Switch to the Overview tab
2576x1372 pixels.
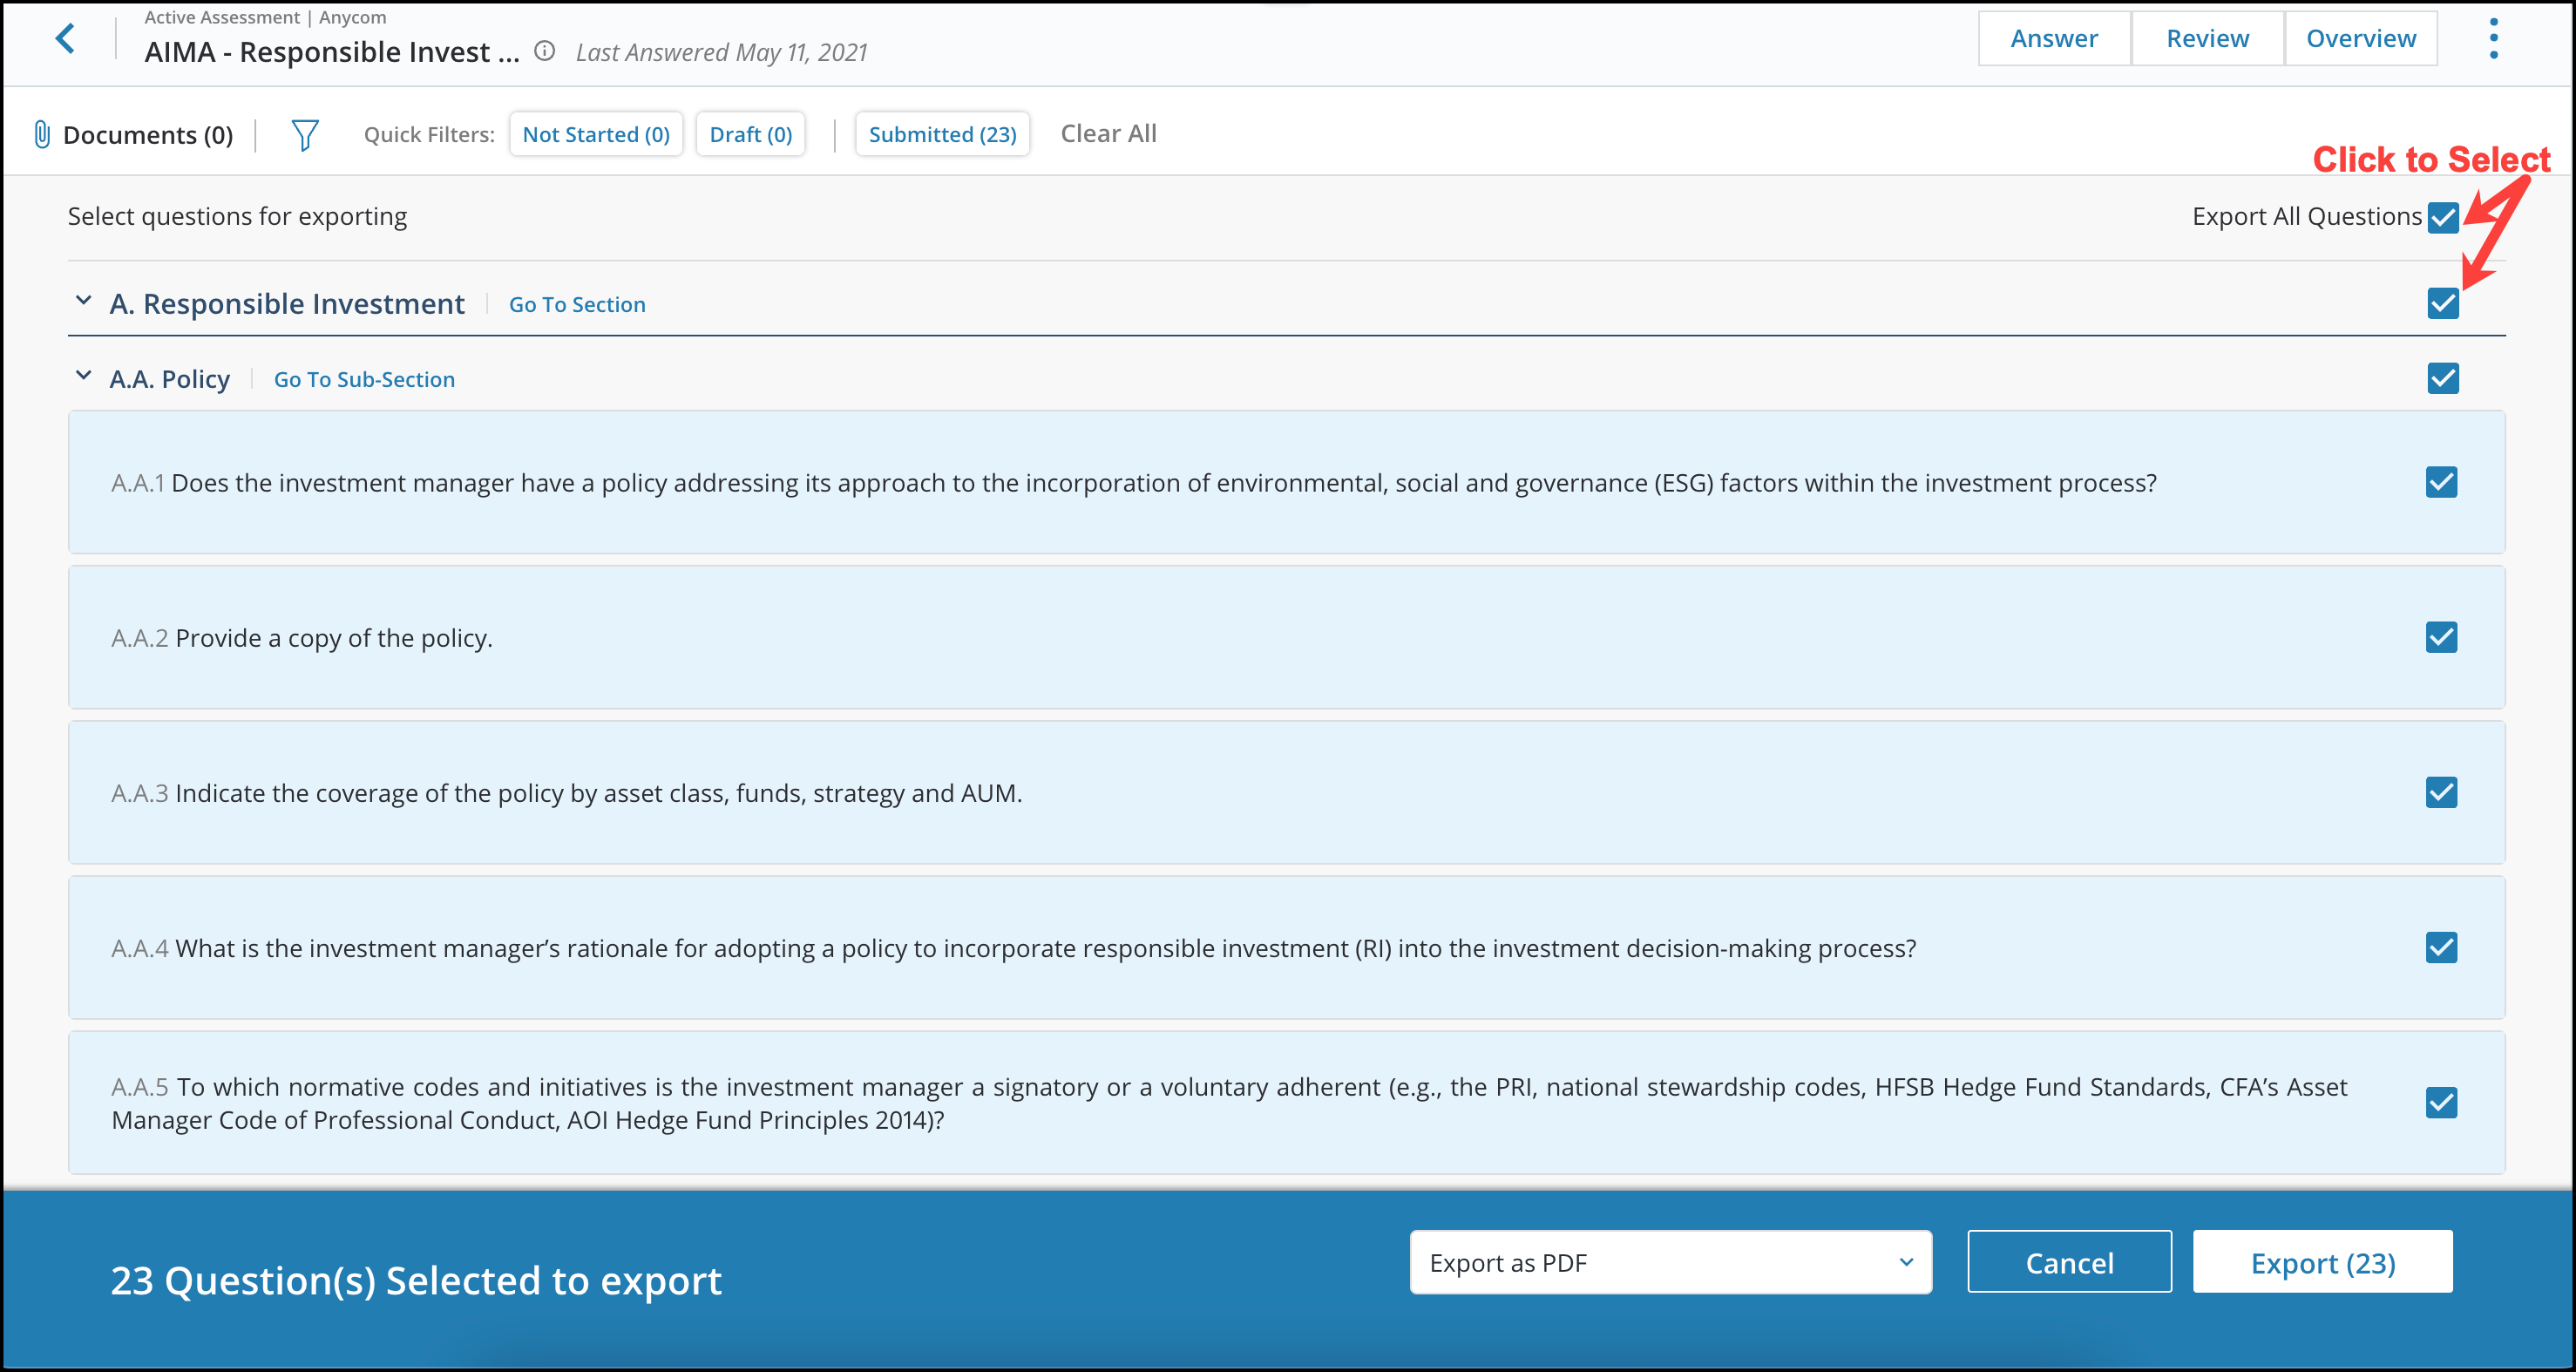tap(2360, 39)
